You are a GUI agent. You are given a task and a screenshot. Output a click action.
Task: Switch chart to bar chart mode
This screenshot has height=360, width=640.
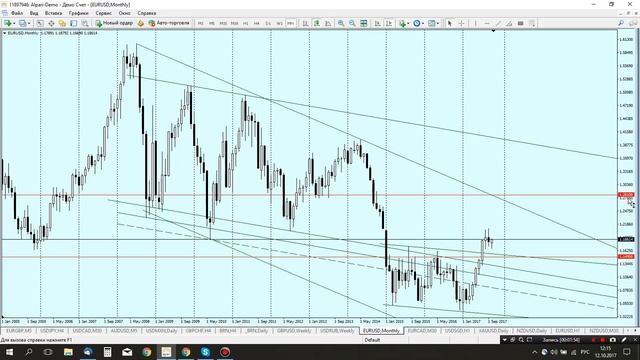click(x=305, y=23)
